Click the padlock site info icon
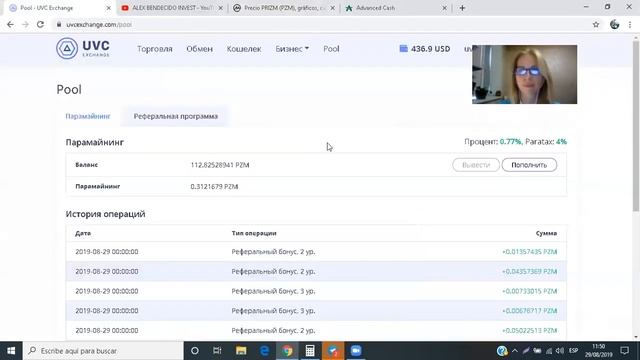 tap(59, 24)
